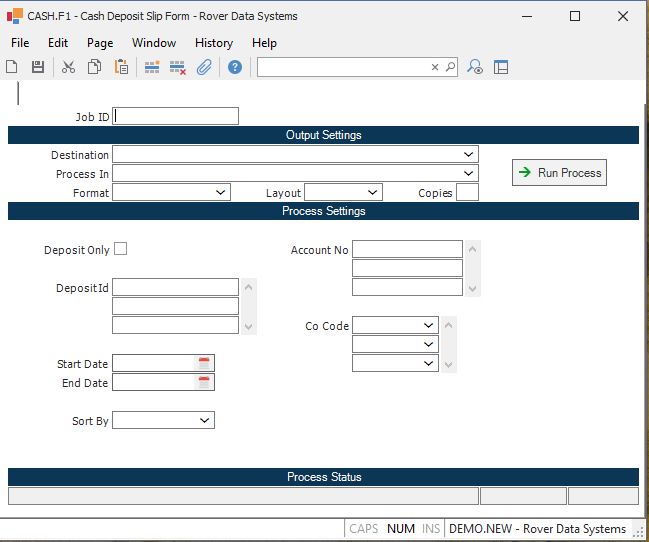The height and width of the screenshot is (542, 649).
Task: Open the File menu
Action: 20,43
